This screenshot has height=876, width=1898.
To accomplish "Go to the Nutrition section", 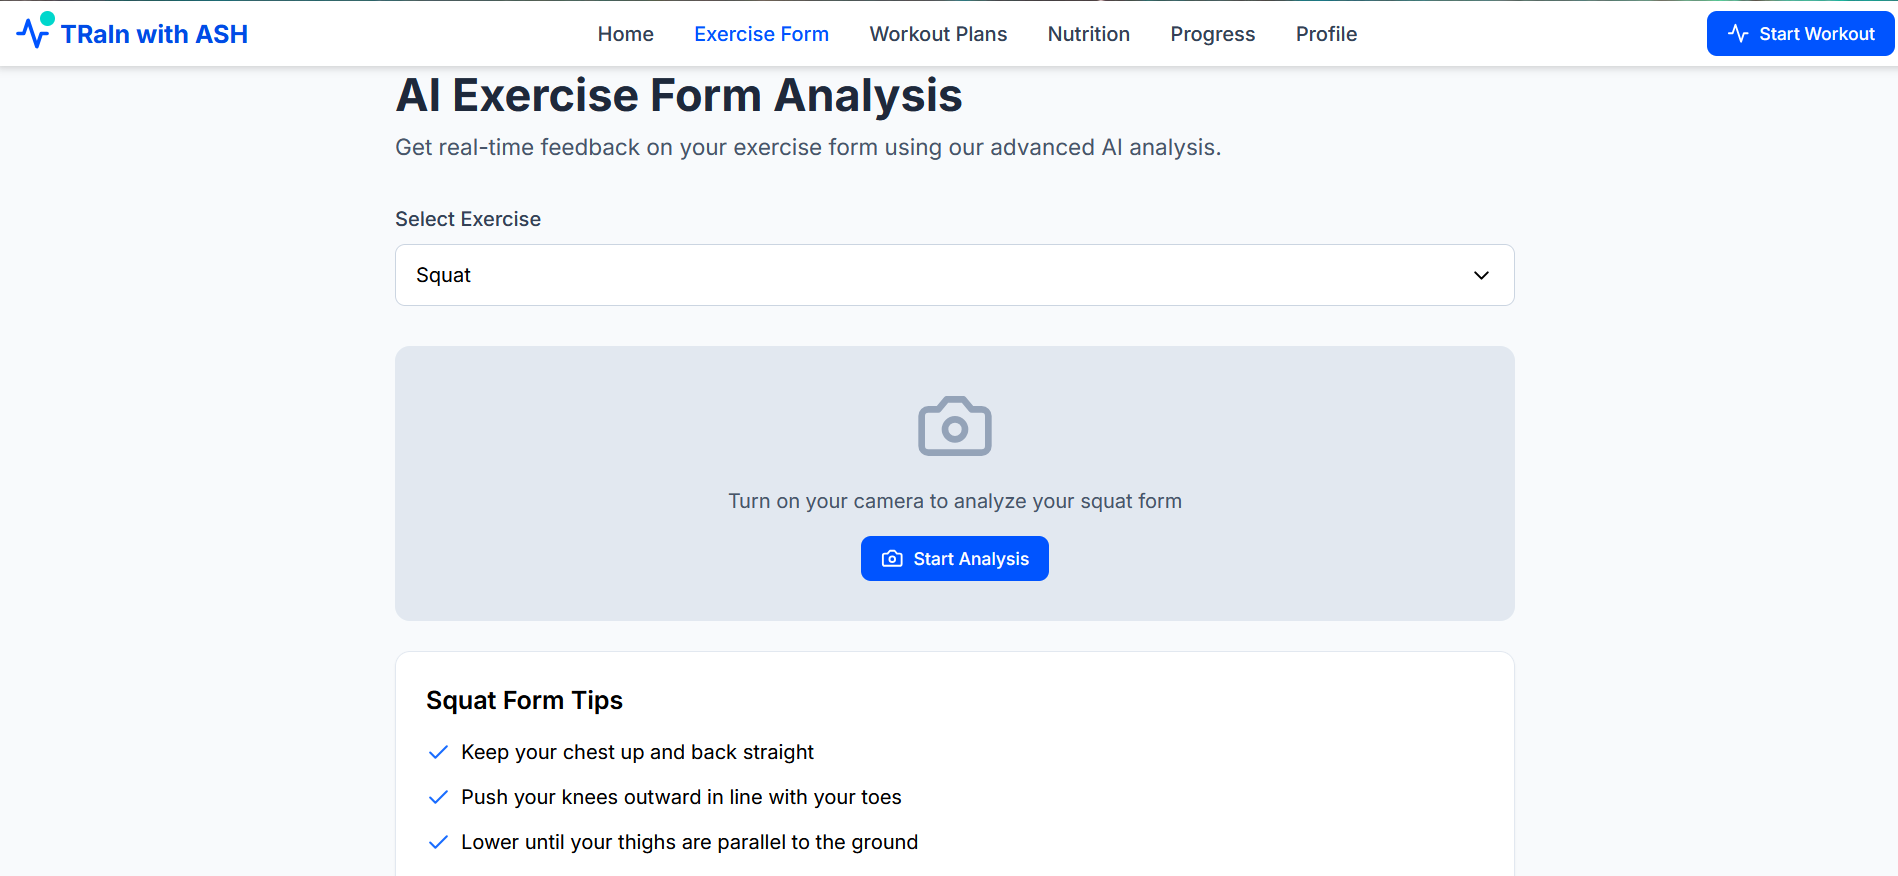I will (x=1088, y=33).
